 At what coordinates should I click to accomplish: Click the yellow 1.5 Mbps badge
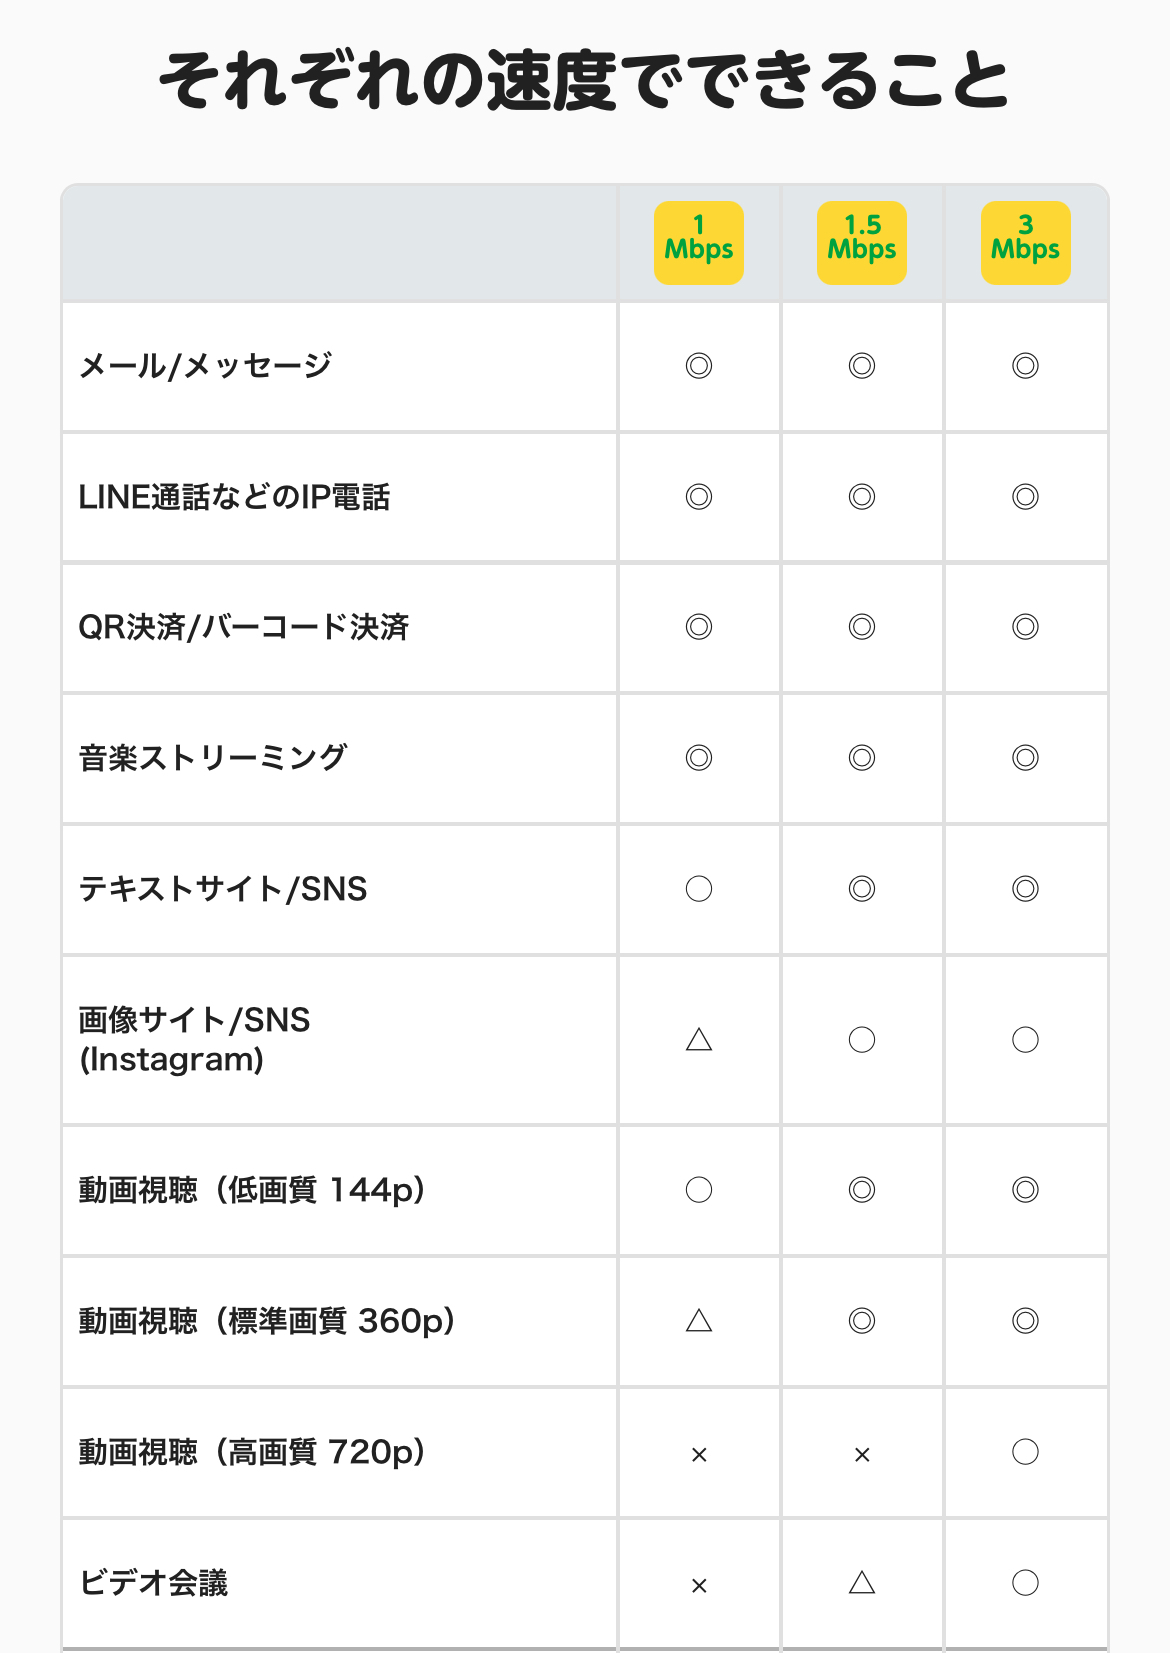click(x=862, y=243)
